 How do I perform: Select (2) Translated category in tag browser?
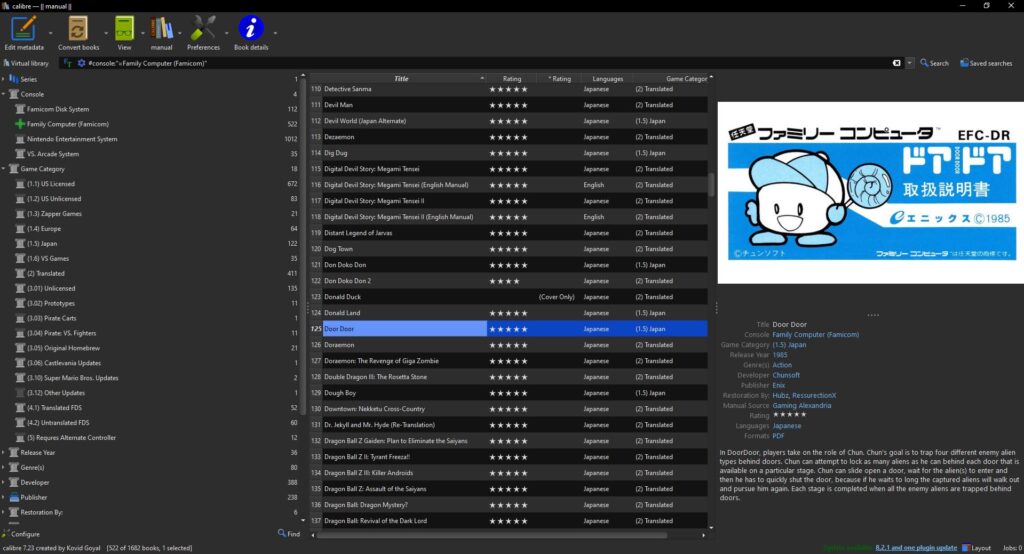pos(45,273)
